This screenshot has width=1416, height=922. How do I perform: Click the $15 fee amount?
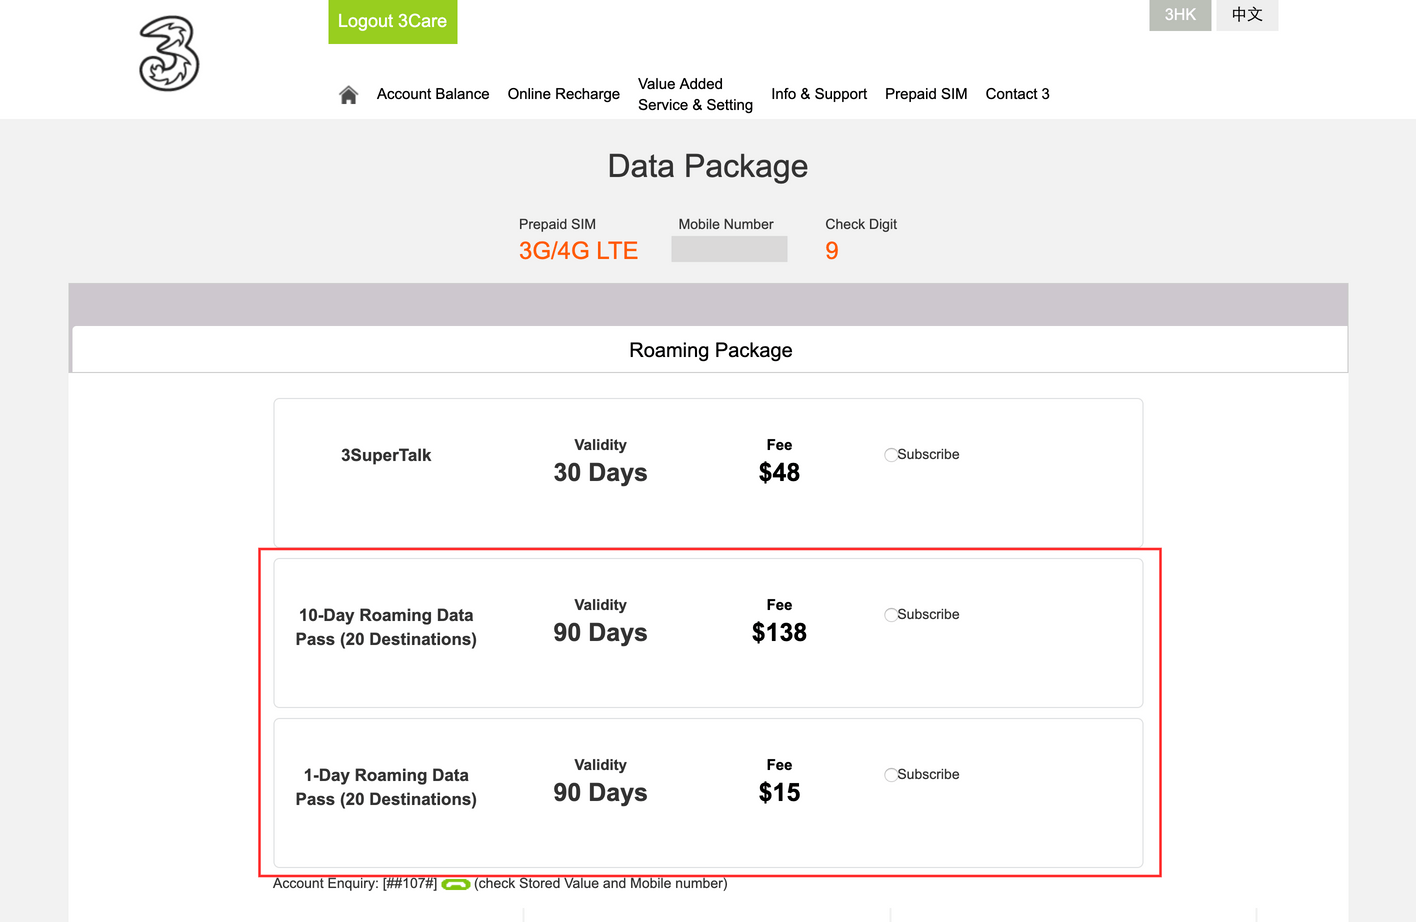(x=779, y=792)
